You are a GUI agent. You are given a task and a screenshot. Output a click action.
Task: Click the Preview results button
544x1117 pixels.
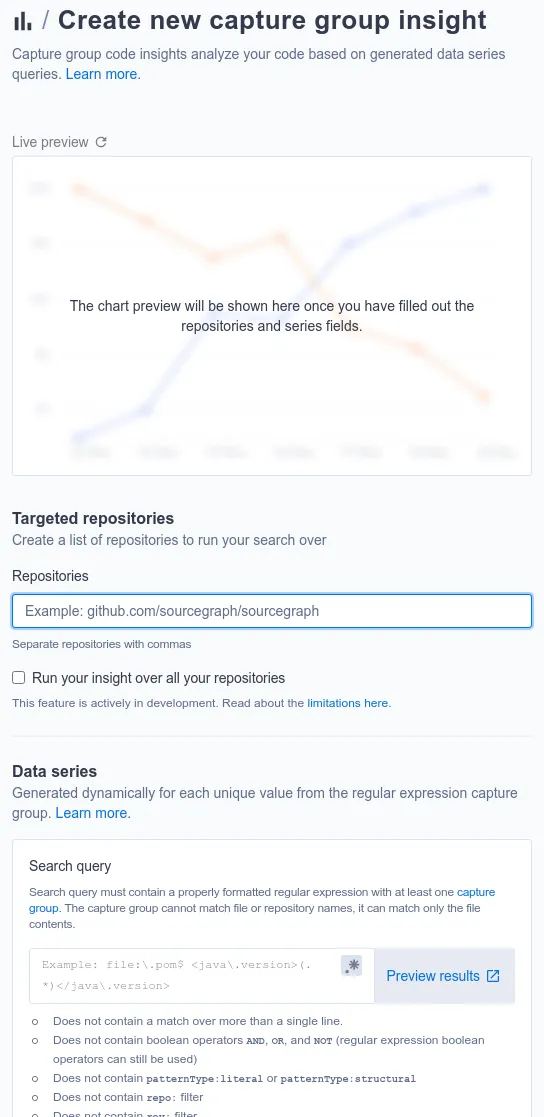pyautogui.click(x=444, y=976)
